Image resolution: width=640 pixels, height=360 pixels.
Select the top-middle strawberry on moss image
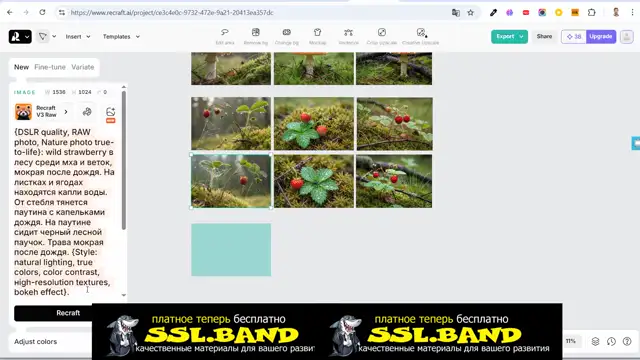[x=313, y=123]
